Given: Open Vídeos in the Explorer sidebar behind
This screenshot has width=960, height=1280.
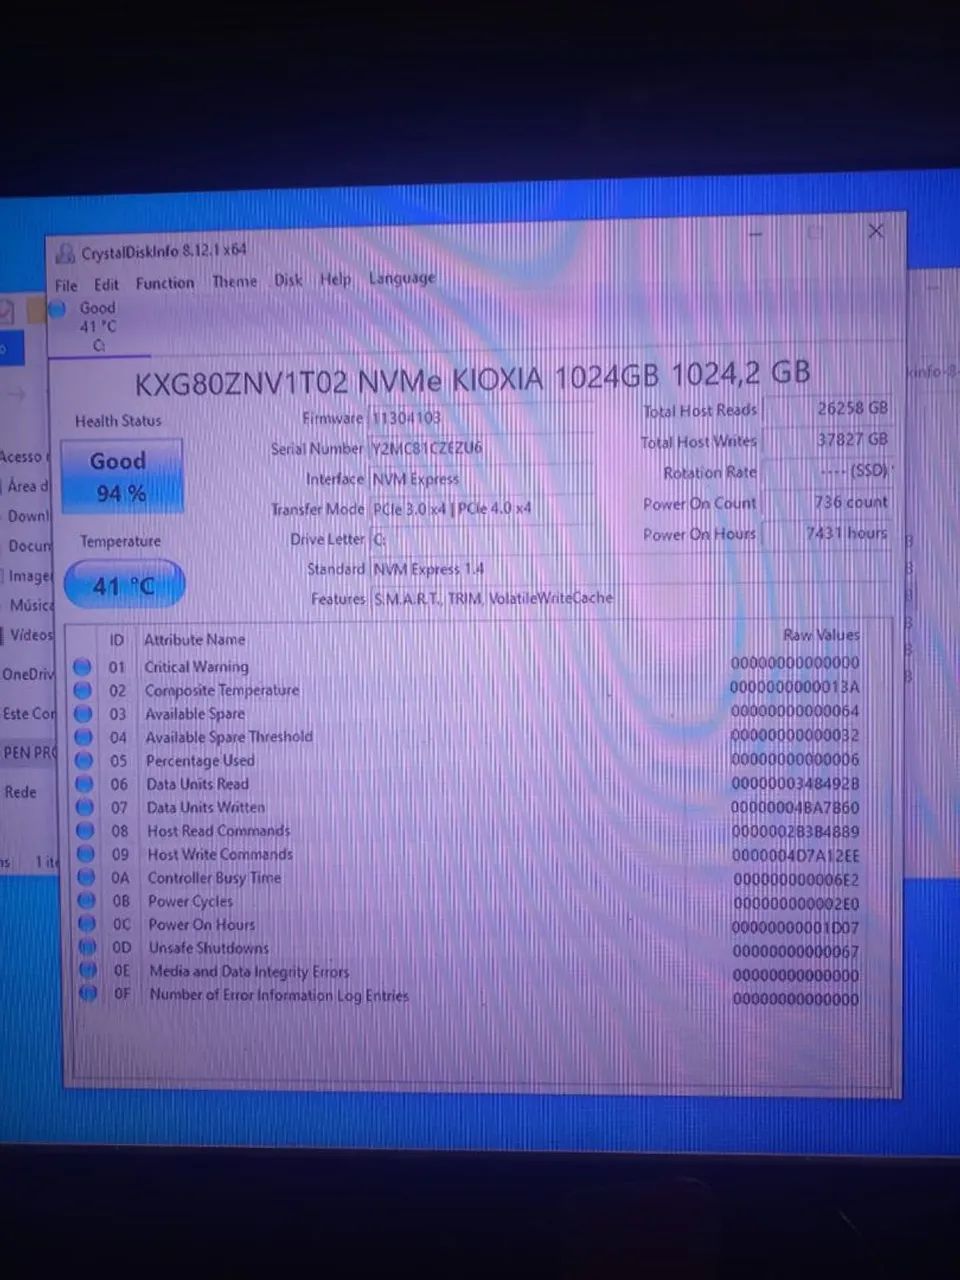Looking at the screenshot, I should [x=32, y=635].
